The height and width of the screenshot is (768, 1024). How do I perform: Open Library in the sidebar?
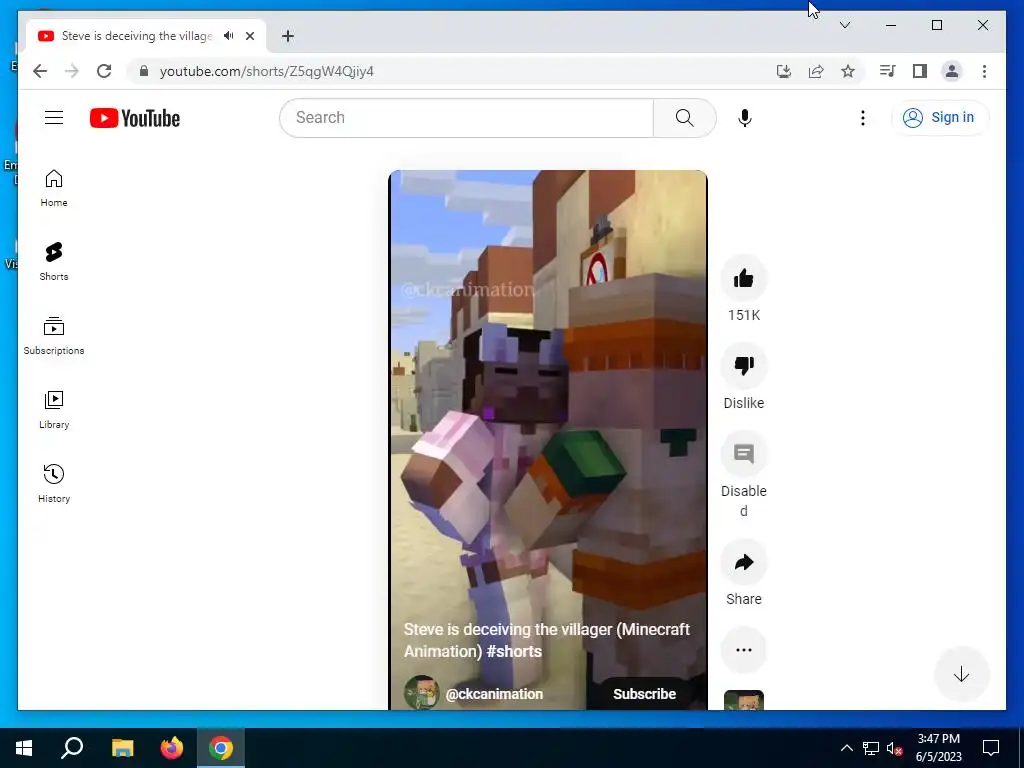point(54,409)
